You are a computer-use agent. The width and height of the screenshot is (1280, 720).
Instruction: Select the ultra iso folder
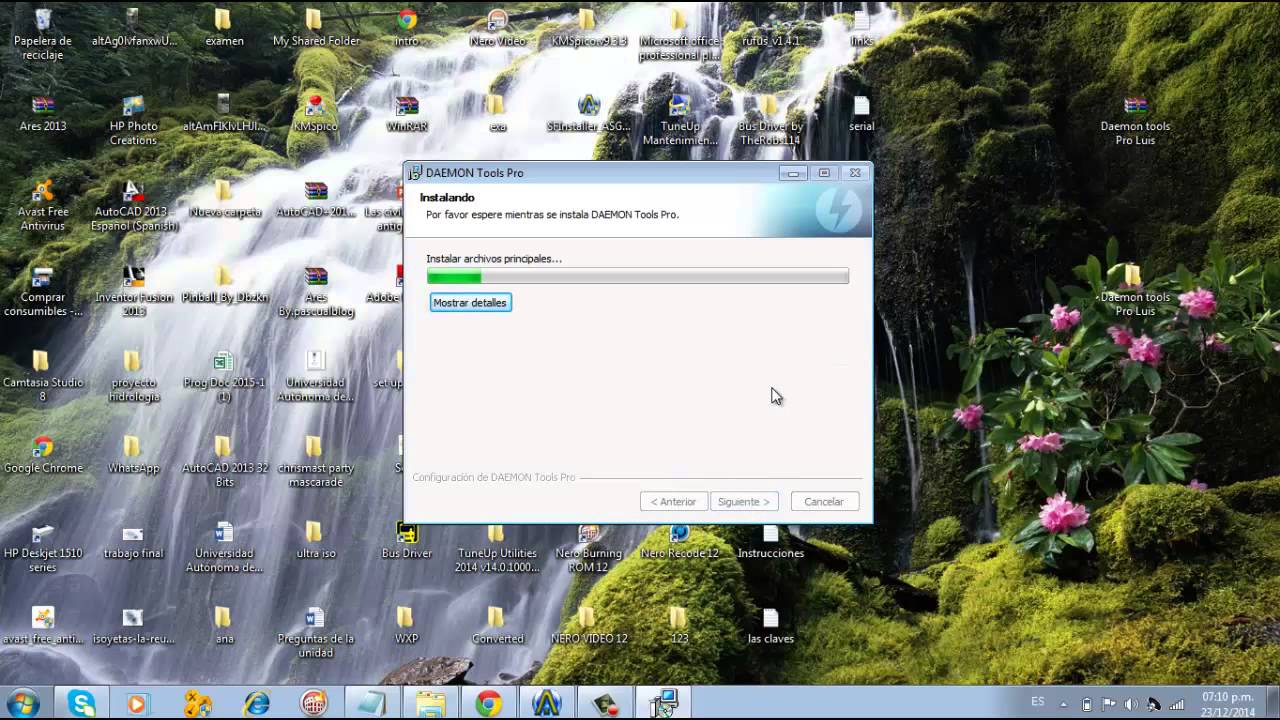315,539
